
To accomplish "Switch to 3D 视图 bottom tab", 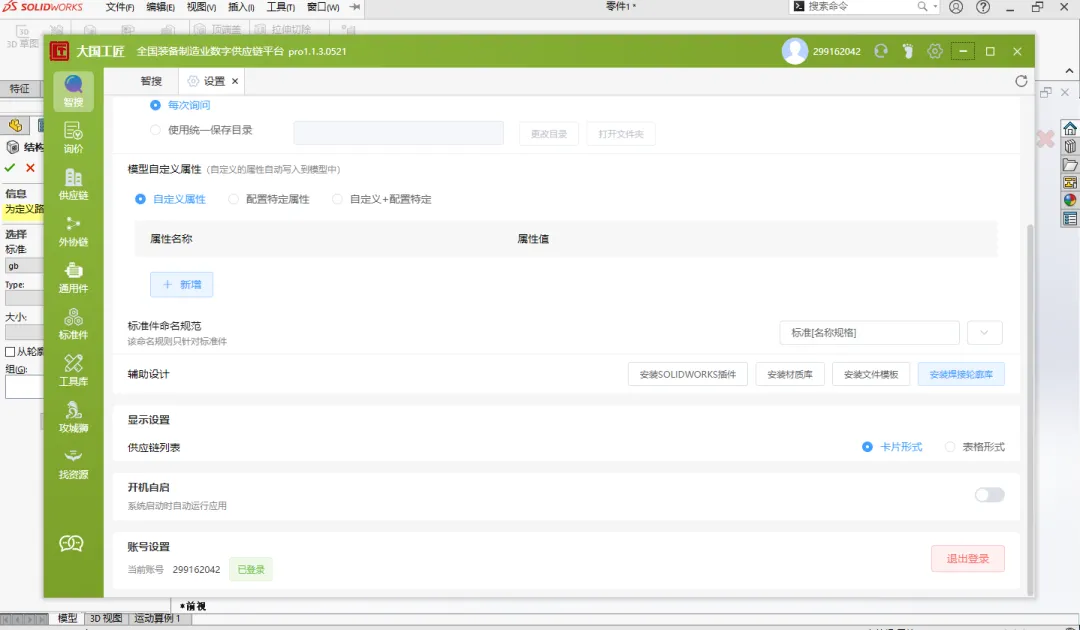I will [x=106, y=618].
